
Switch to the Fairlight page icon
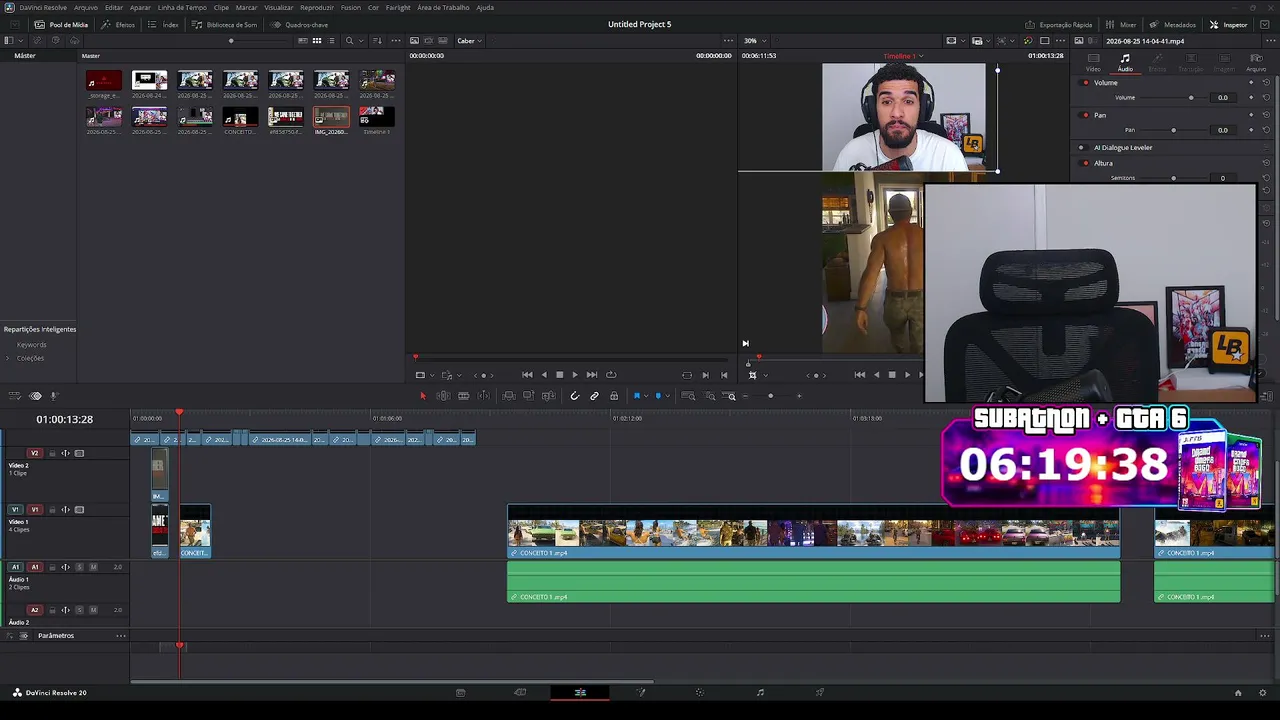(760, 692)
